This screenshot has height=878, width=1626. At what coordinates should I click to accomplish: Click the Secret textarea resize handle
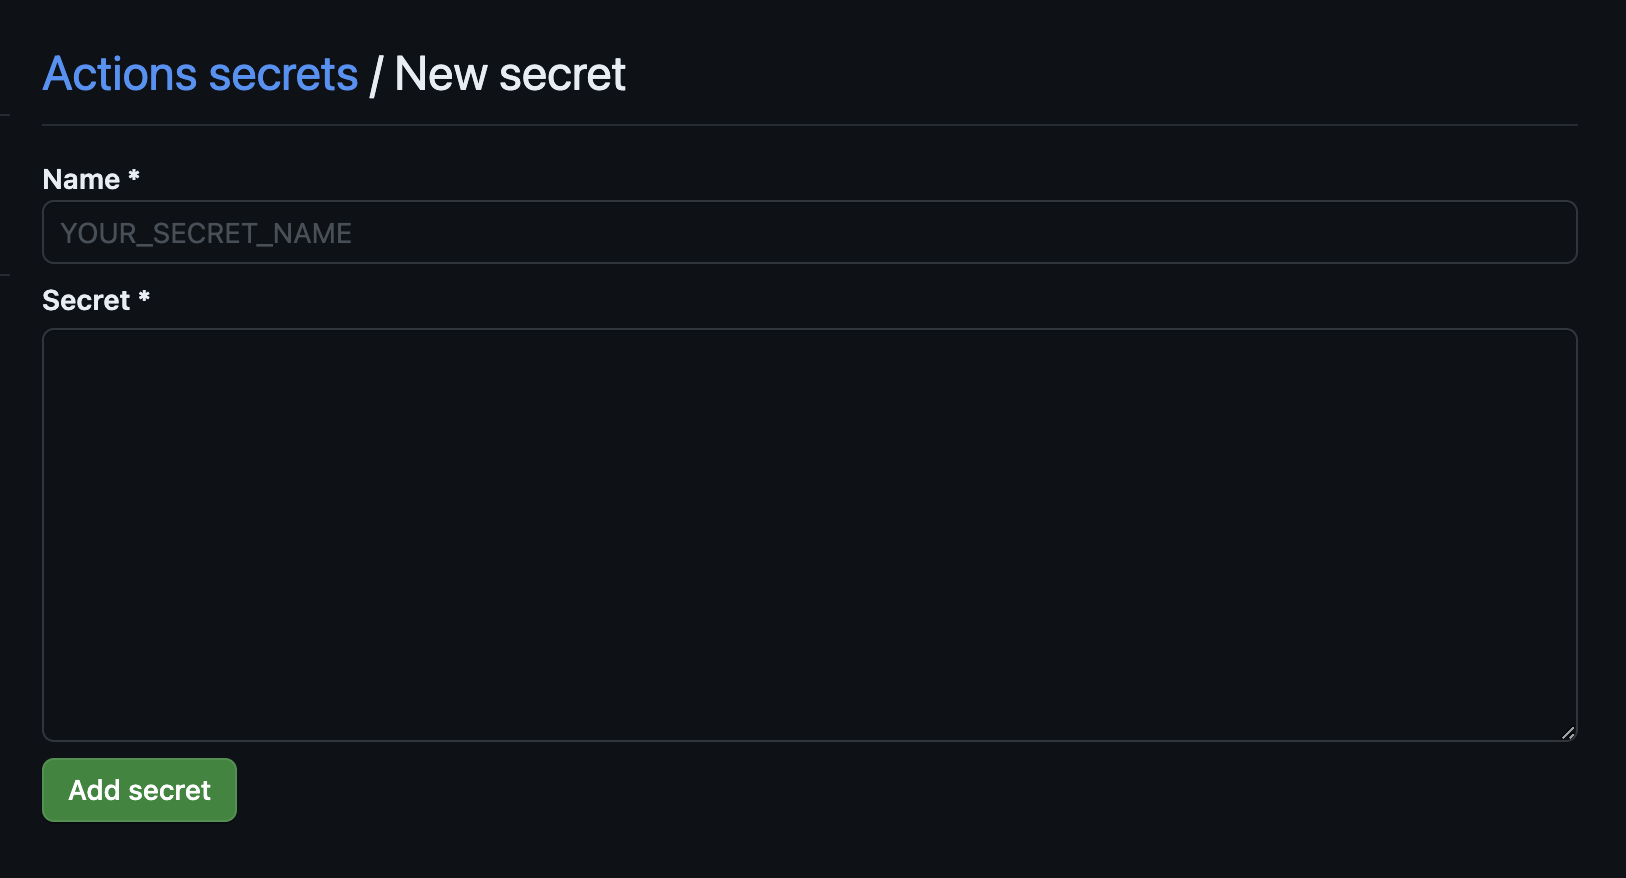pos(1568,733)
